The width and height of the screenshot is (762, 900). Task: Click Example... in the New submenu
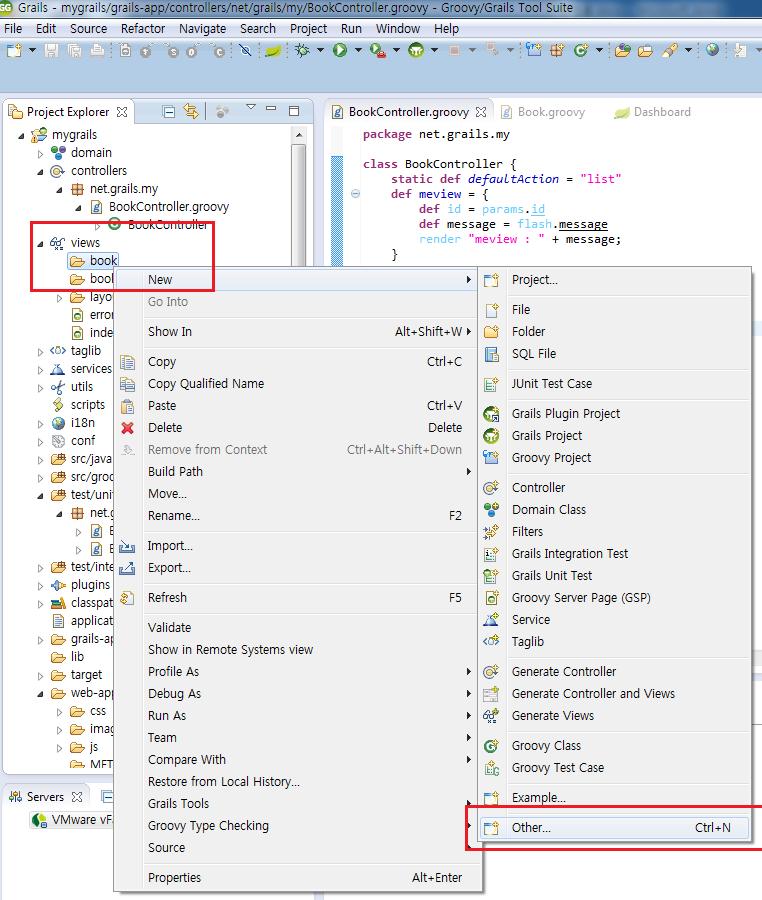point(615,797)
